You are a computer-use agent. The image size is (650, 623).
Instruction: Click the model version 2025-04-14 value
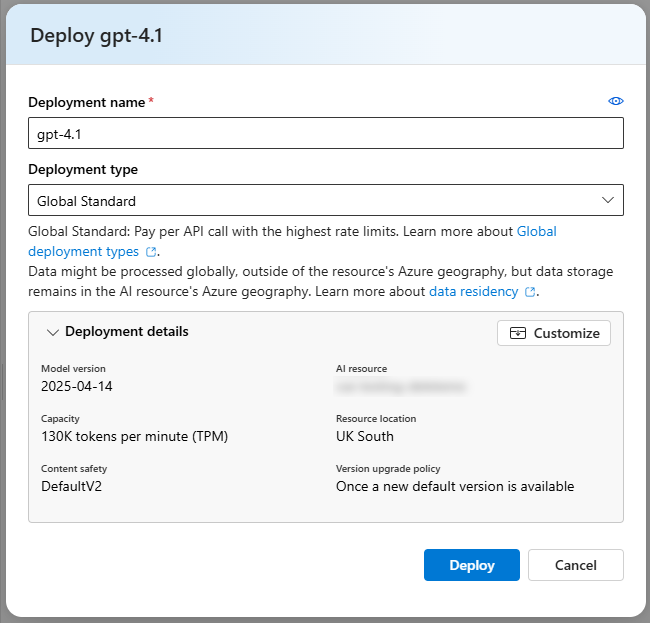tap(77, 386)
